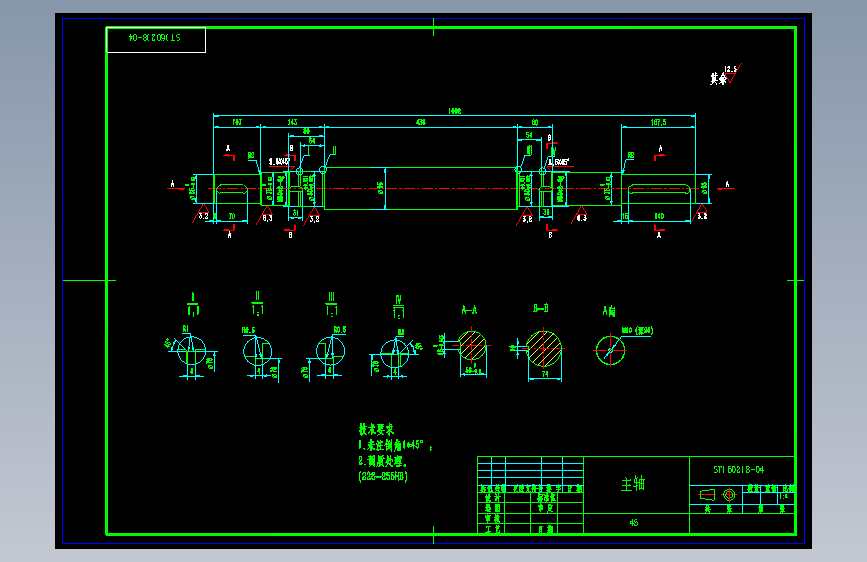The height and width of the screenshot is (562, 867).
Task: Click the A向 end-view circle
Action: (x=610, y=350)
